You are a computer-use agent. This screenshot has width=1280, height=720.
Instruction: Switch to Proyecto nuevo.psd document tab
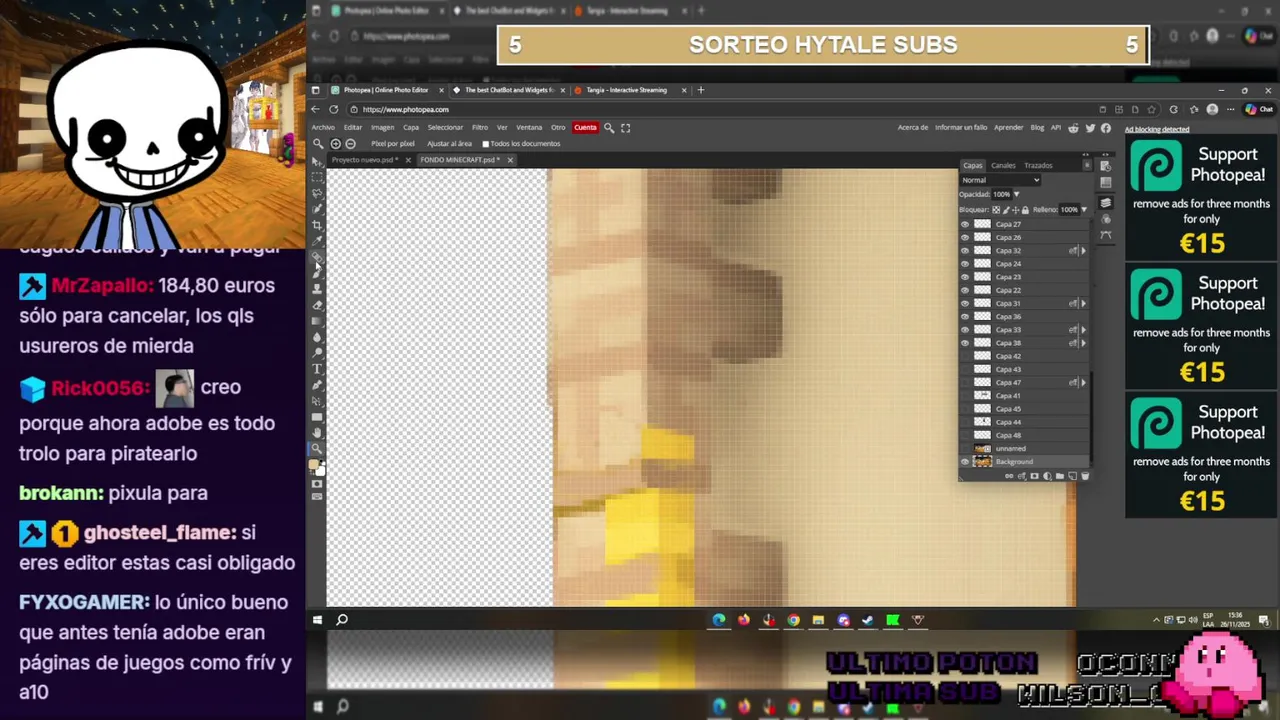pyautogui.click(x=365, y=160)
